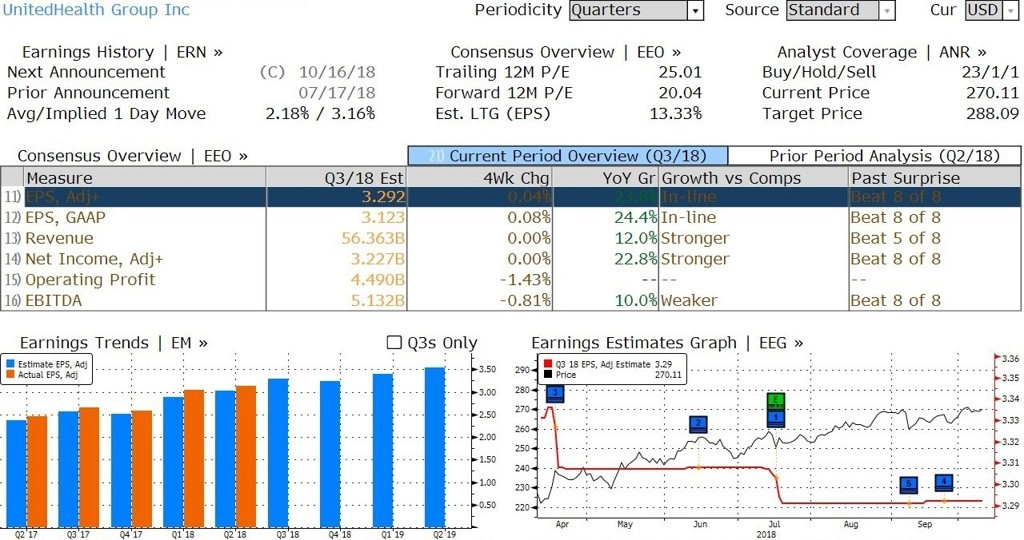Click the Current Price 270.11 value
The width and height of the screenshot is (1024, 540).
tap(992, 93)
